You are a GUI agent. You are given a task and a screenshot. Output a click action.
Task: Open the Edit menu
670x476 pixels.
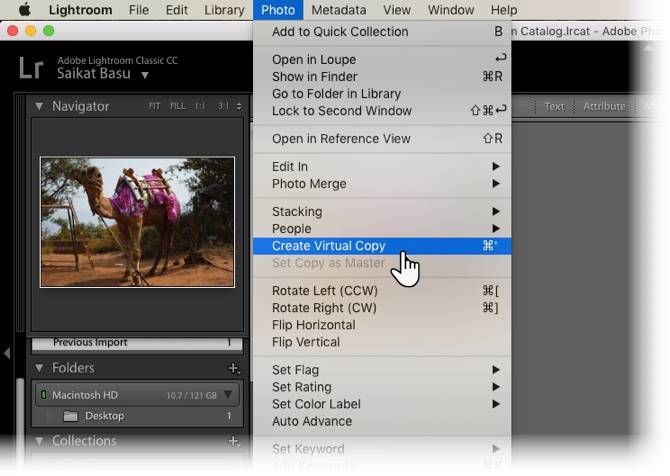[x=176, y=10]
